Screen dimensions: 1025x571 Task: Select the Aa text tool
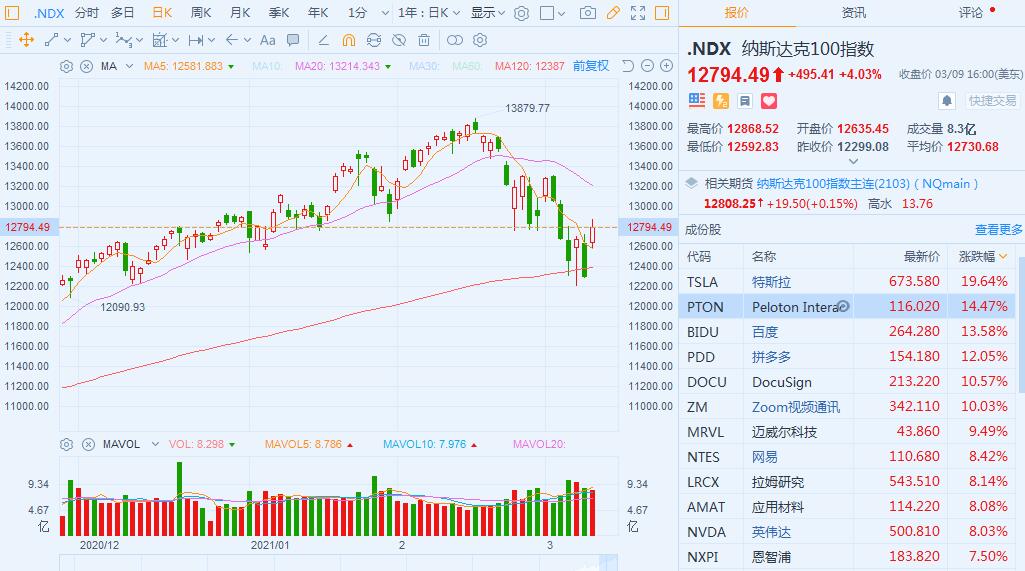tap(267, 41)
